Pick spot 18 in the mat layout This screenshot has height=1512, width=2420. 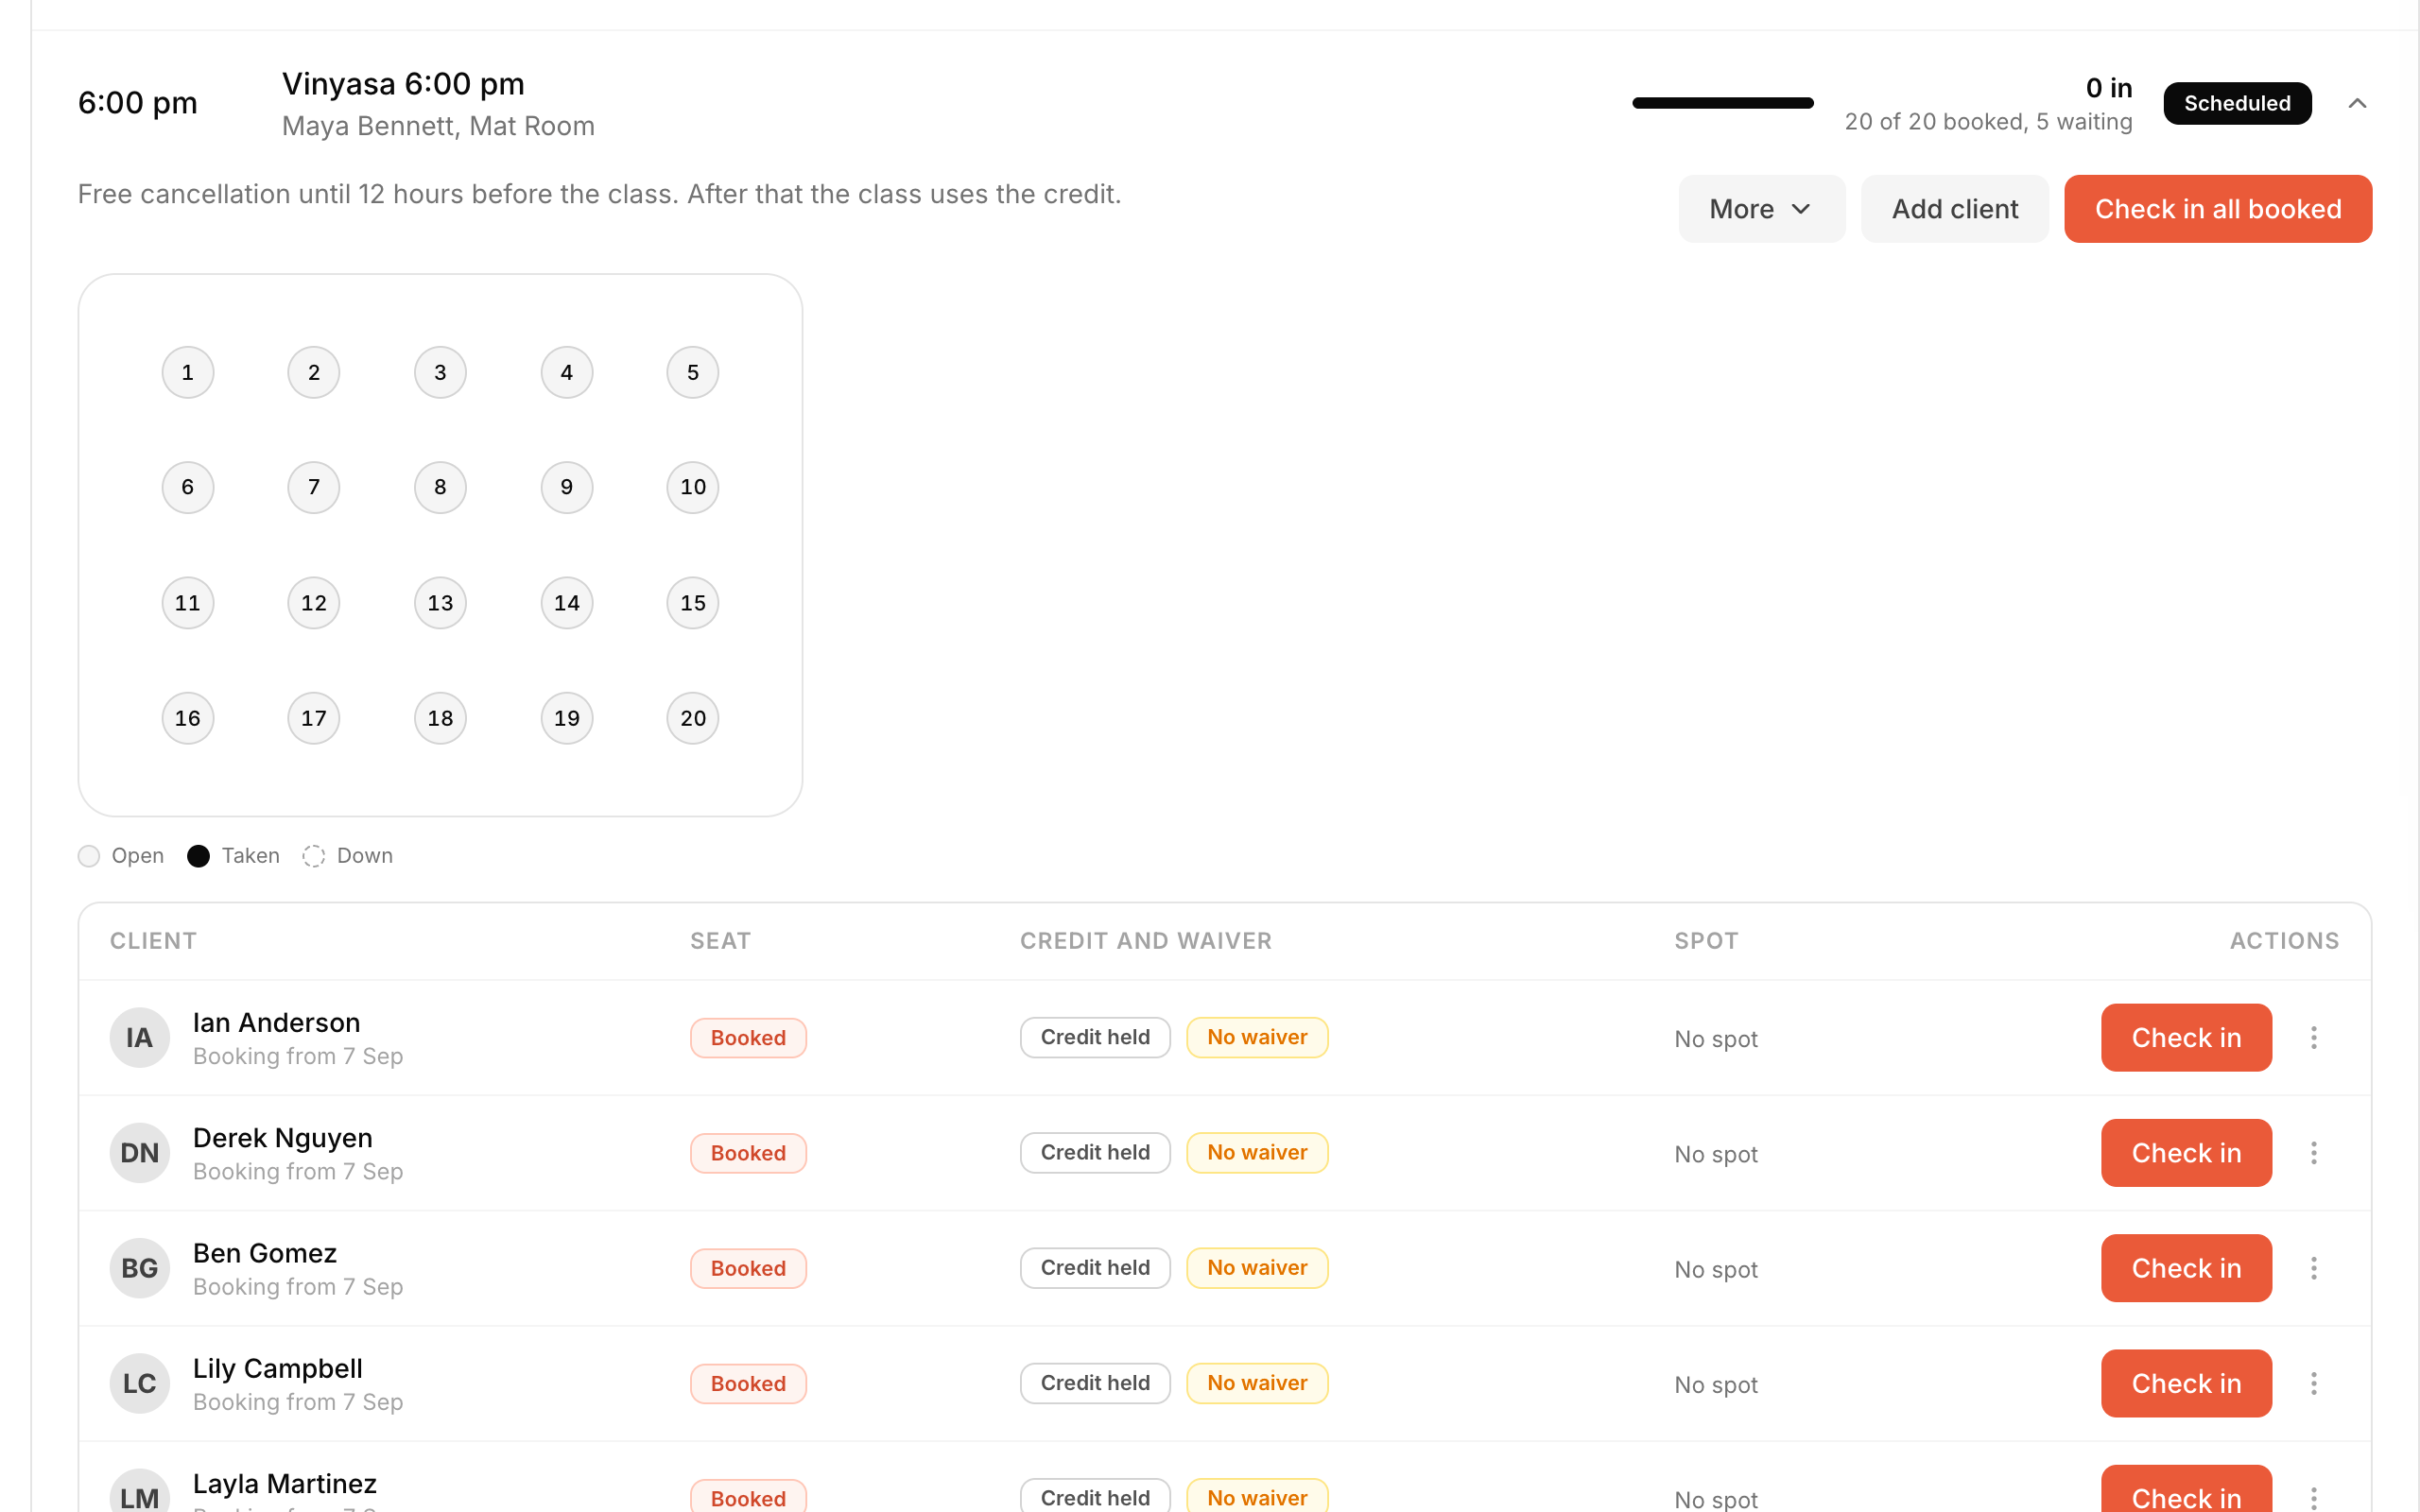(x=440, y=718)
